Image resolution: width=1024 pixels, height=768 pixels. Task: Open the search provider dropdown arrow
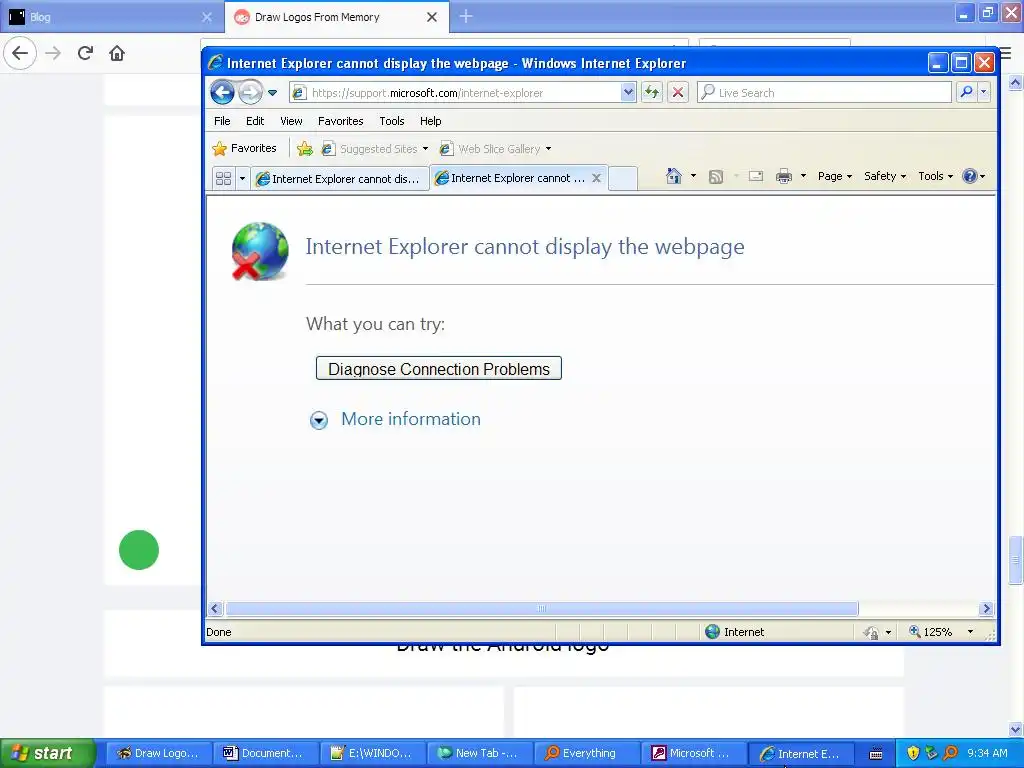[x=984, y=93]
